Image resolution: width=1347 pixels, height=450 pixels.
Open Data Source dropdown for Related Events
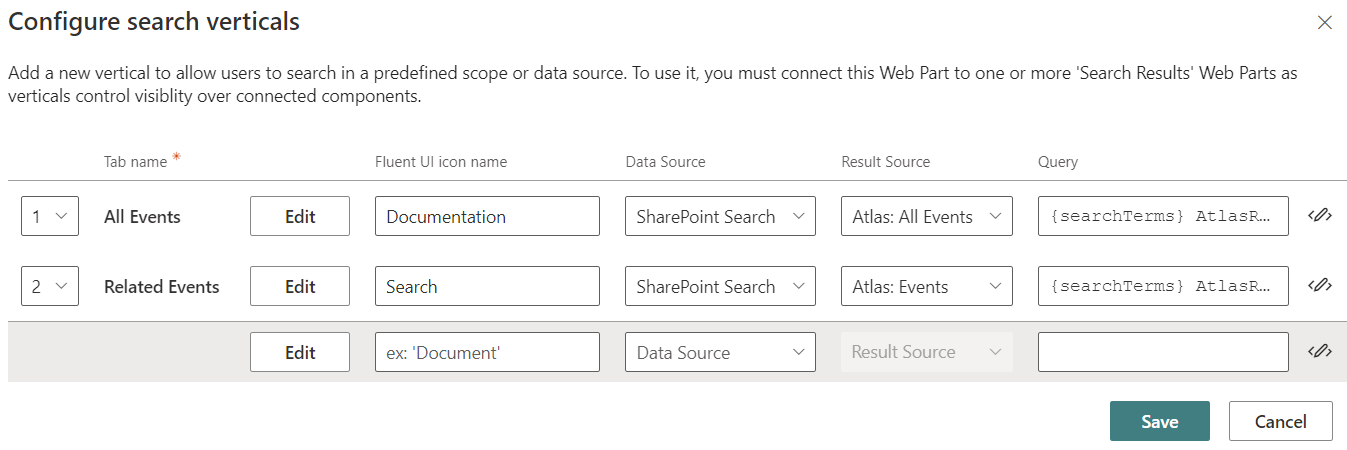720,286
